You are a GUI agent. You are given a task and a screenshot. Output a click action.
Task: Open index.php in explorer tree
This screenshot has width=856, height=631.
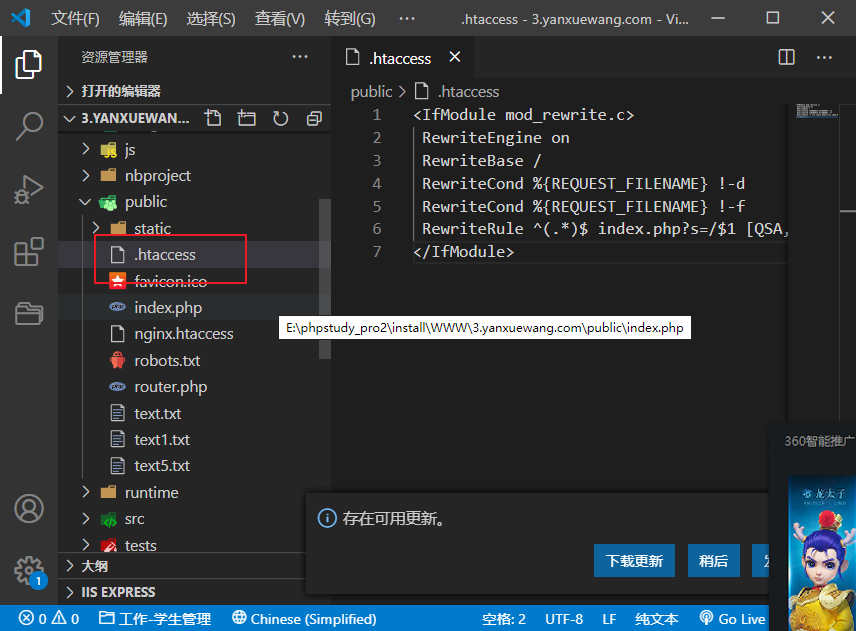pos(194,307)
